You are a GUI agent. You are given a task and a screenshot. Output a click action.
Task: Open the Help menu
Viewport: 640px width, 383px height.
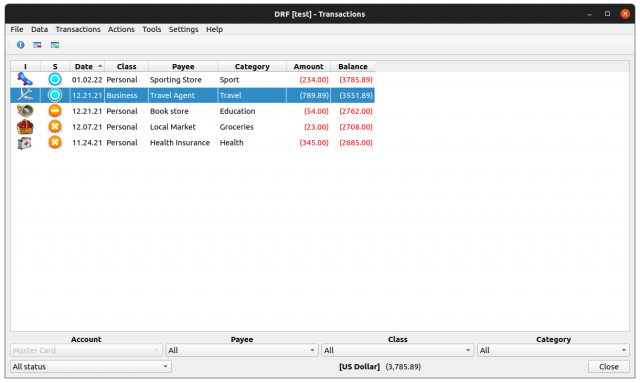214,29
